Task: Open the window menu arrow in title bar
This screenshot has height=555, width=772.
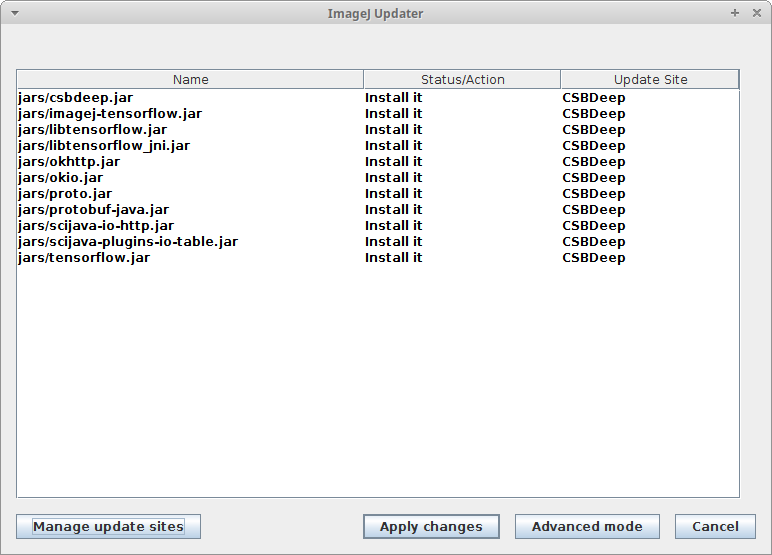Action: (x=15, y=13)
